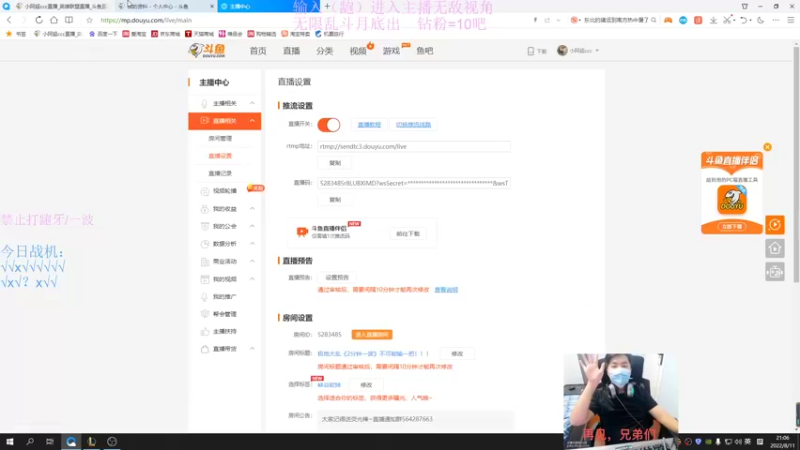Click 立即下载 on the 斗鱼直播伴侣 ad
The image size is (800, 450).
pyautogui.click(x=732, y=227)
